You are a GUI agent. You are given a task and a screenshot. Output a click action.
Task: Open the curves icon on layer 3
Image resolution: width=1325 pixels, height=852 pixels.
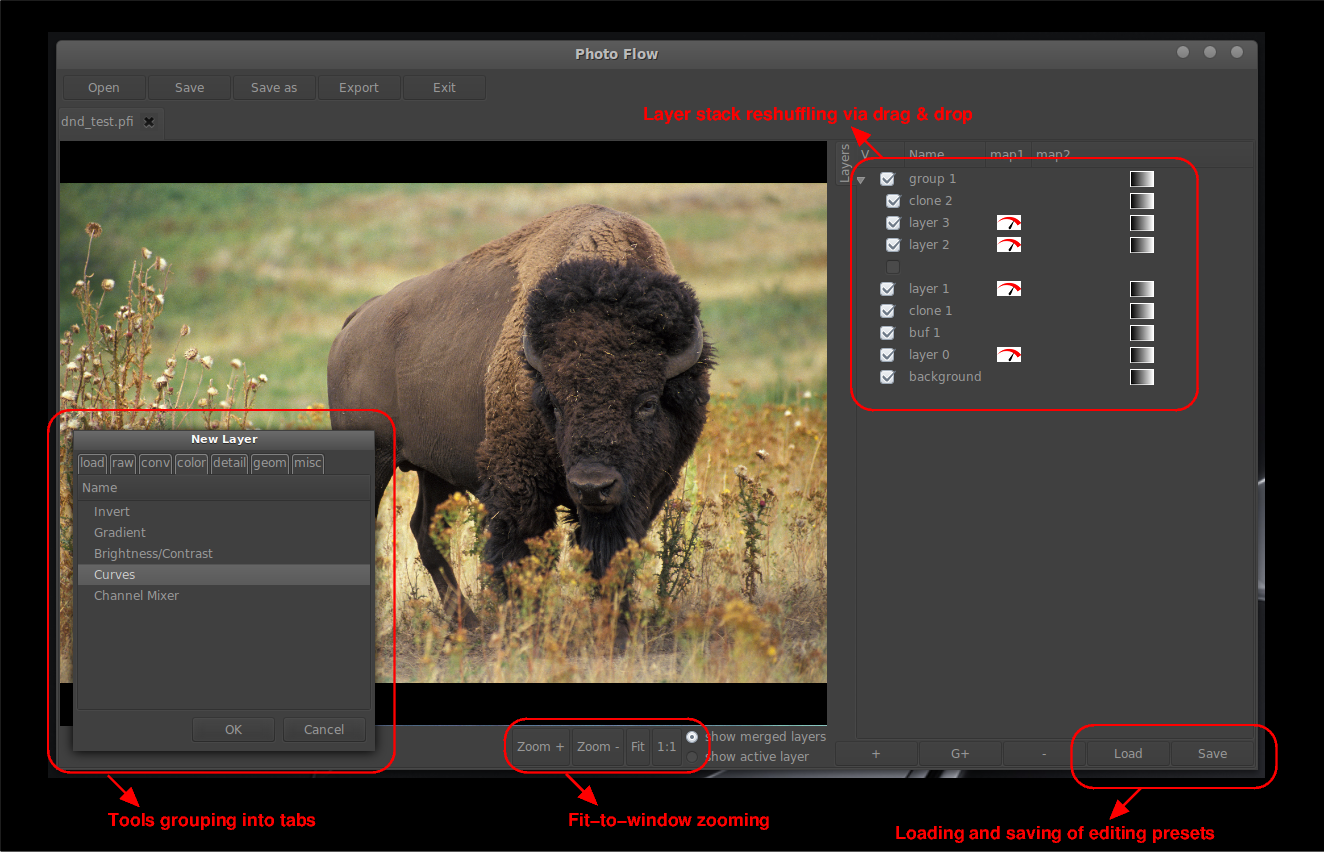coord(1009,223)
